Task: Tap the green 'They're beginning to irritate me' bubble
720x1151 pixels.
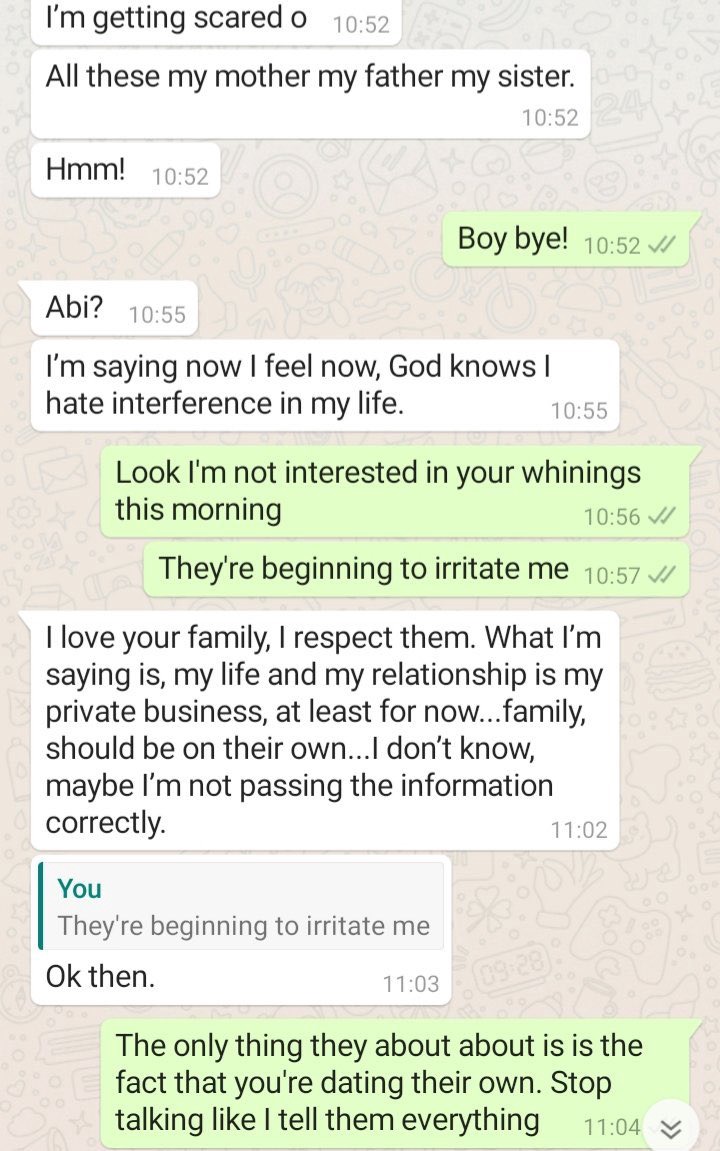Action: 416,570
